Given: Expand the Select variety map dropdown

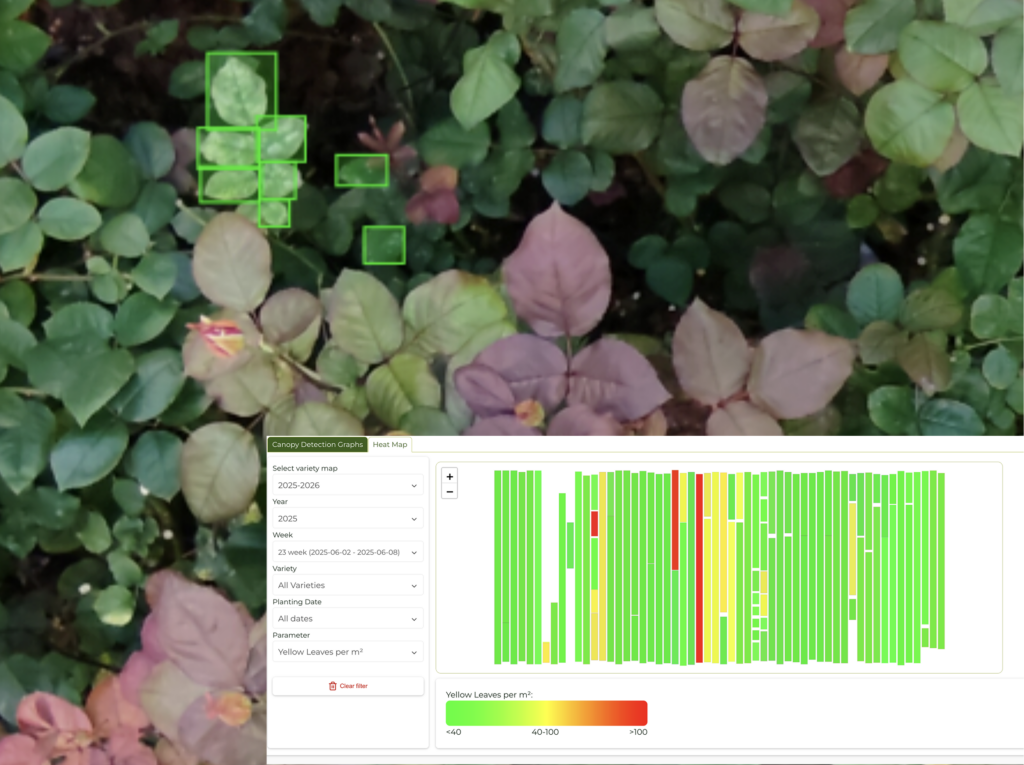Looking at the screenshot, I should 347,485.
